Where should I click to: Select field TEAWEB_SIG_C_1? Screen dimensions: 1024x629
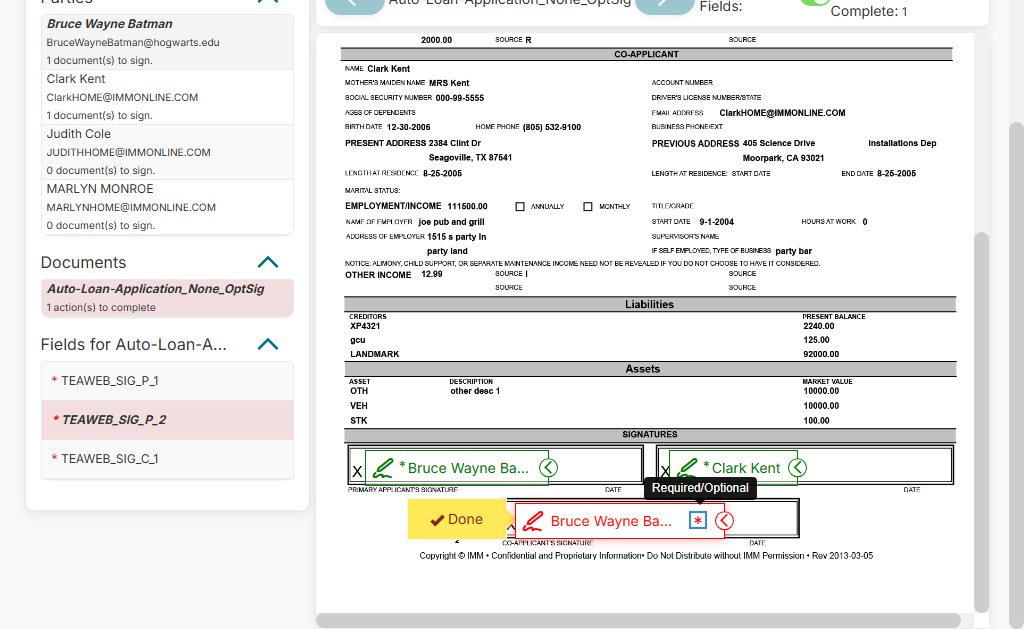point(167,459)
